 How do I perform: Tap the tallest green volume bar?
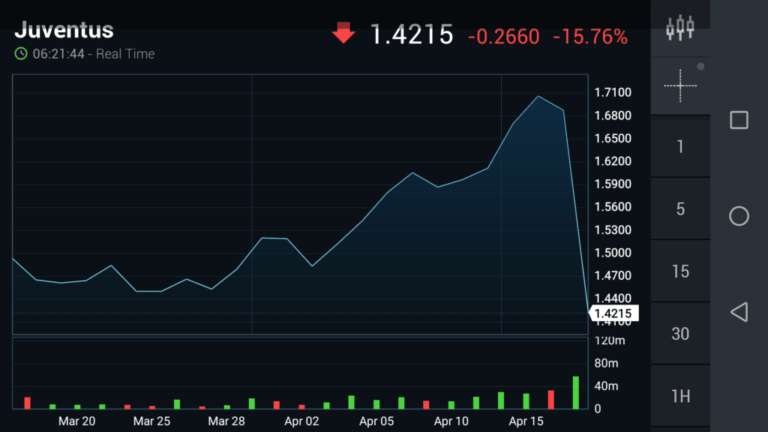[x=576, y=392]
